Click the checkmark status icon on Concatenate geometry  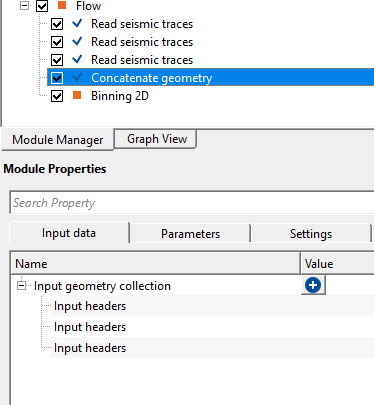(77, 77)
